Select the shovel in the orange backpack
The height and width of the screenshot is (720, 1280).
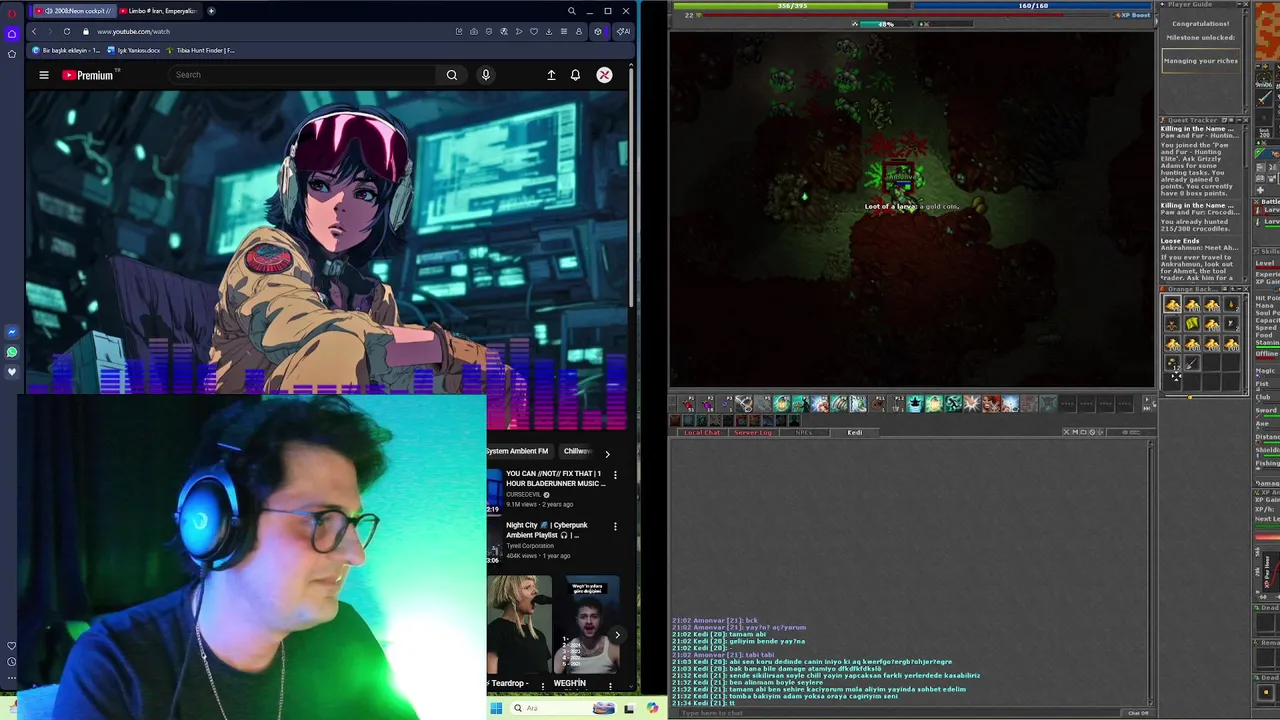[x=1192, y=364]
